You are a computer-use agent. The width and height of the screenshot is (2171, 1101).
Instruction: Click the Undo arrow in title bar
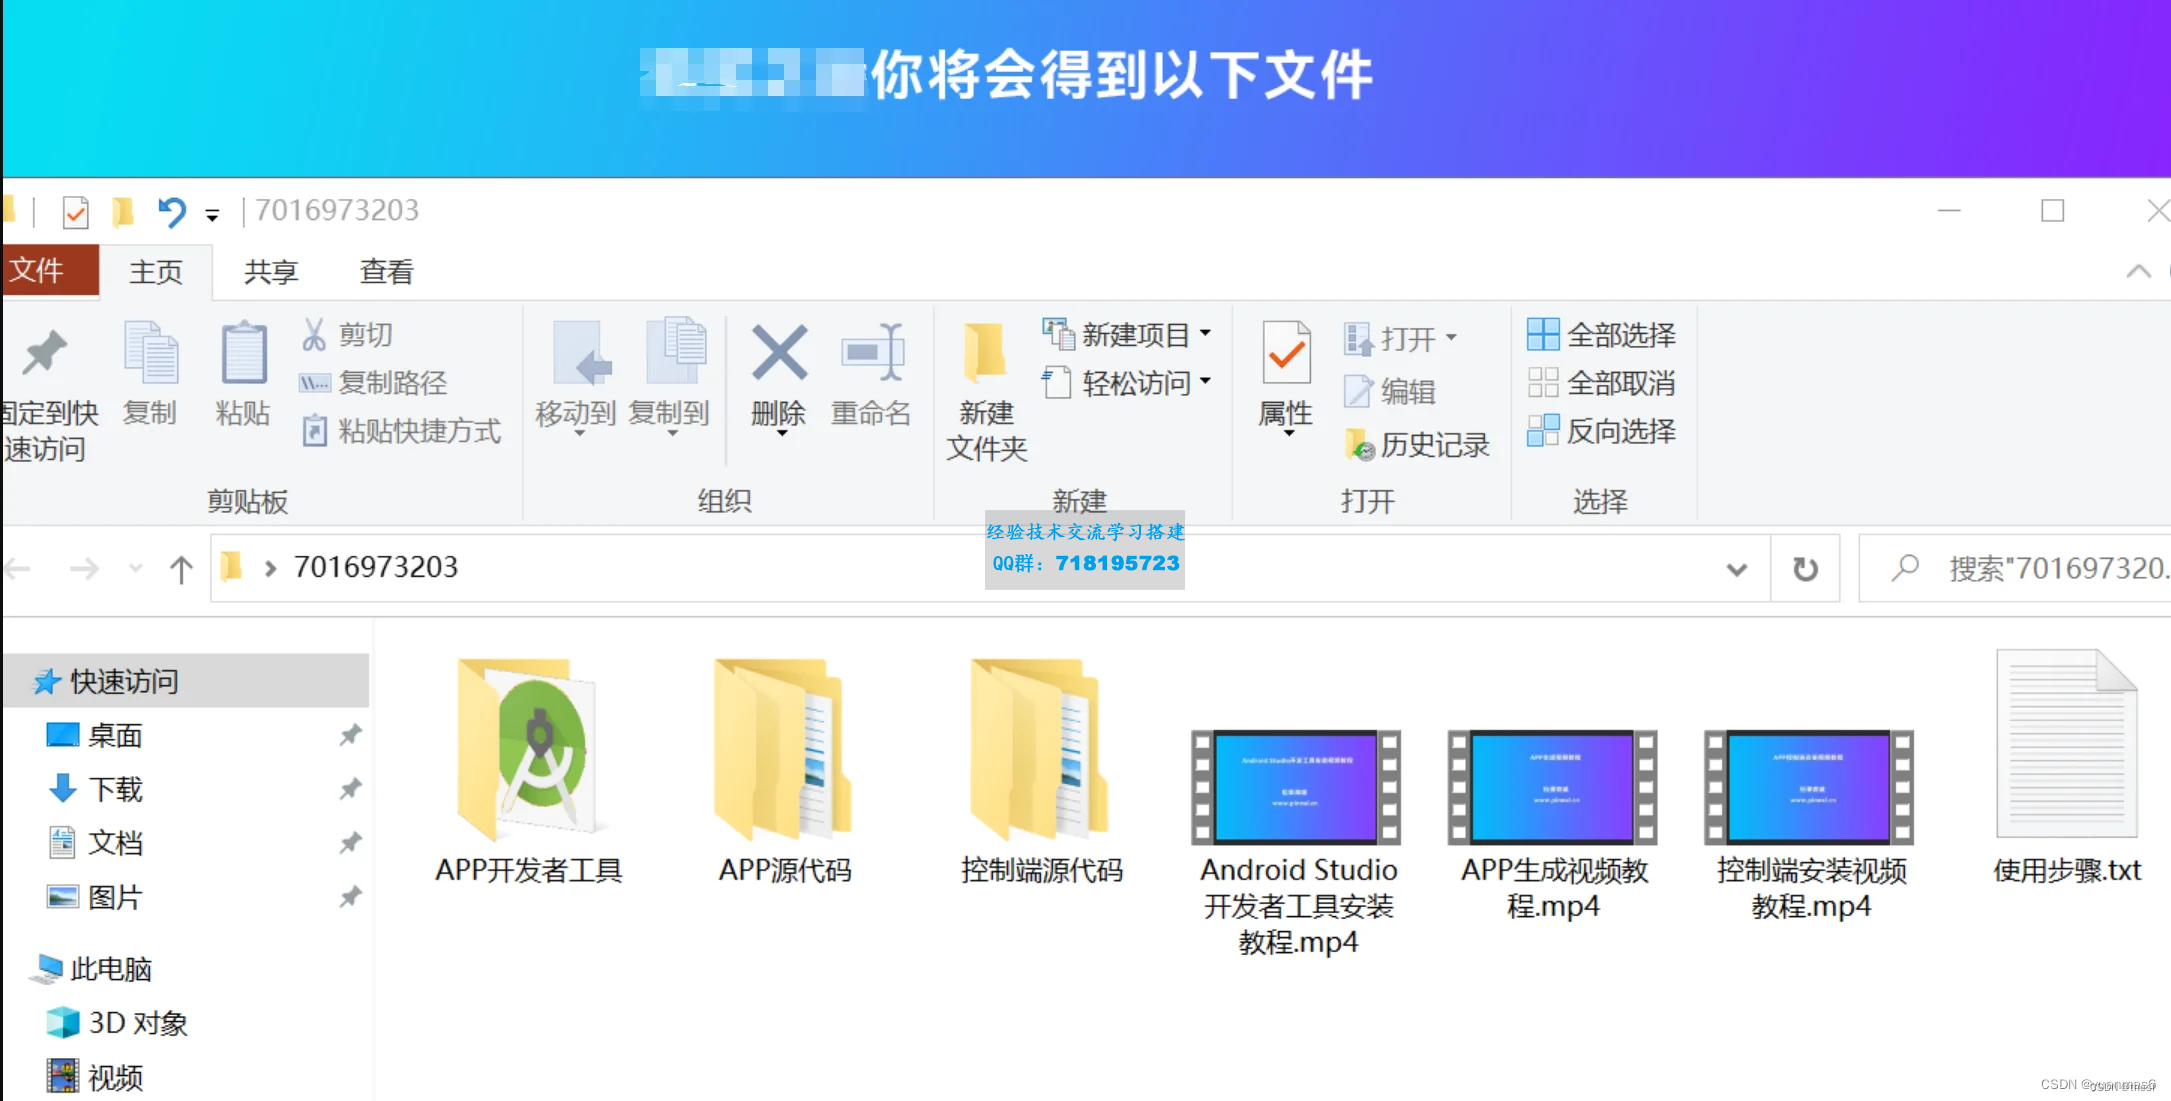click(x=171, y=212)
